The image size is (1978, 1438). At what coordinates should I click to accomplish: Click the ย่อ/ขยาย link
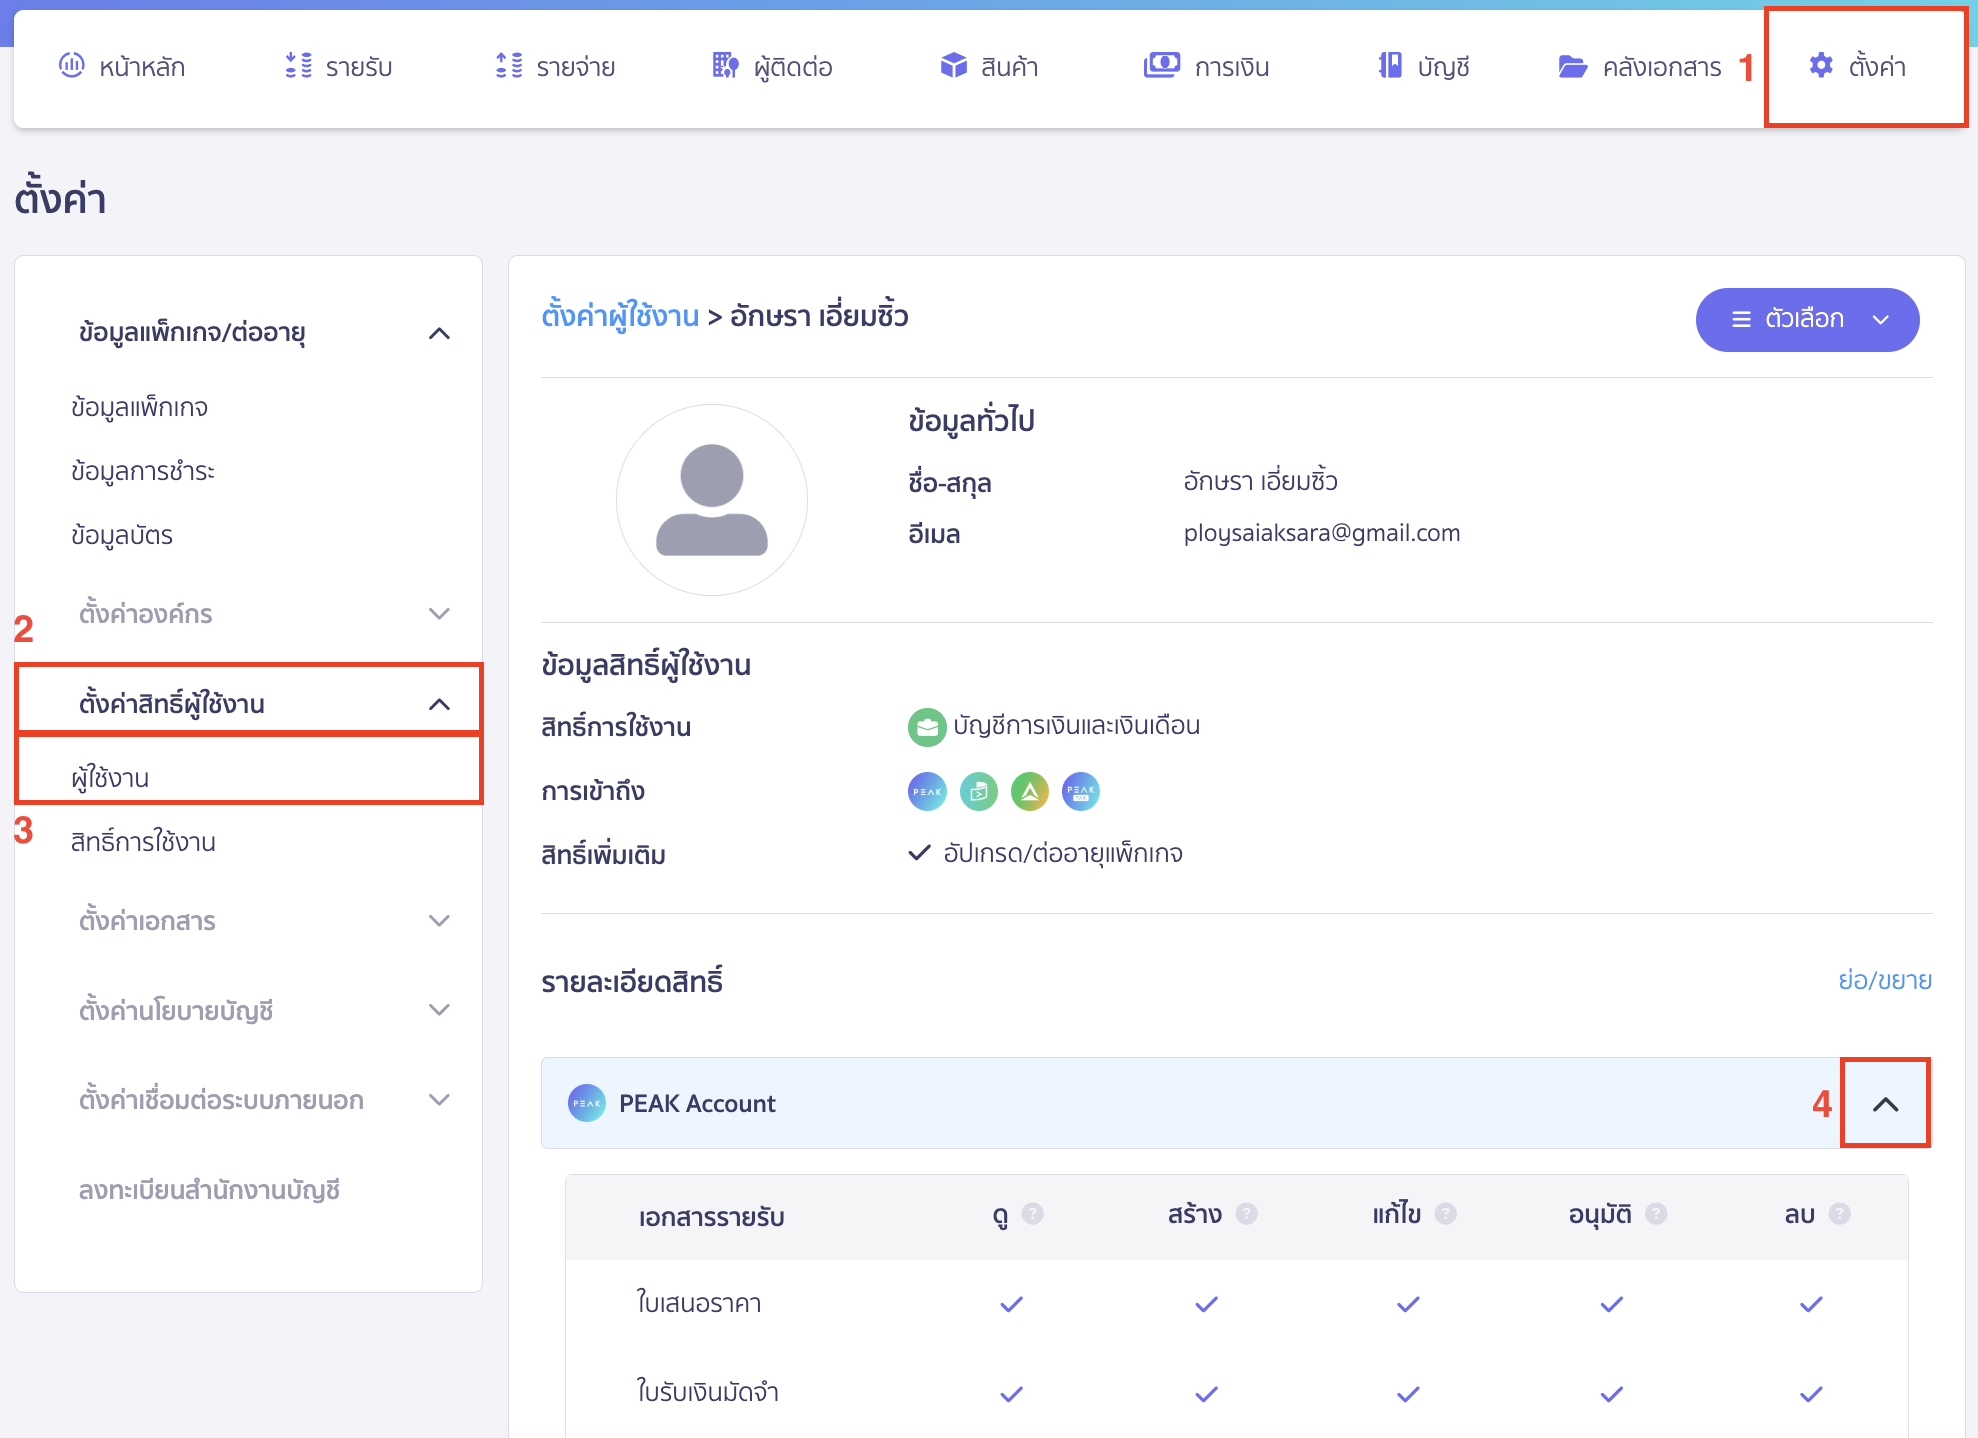(1884, 980)
